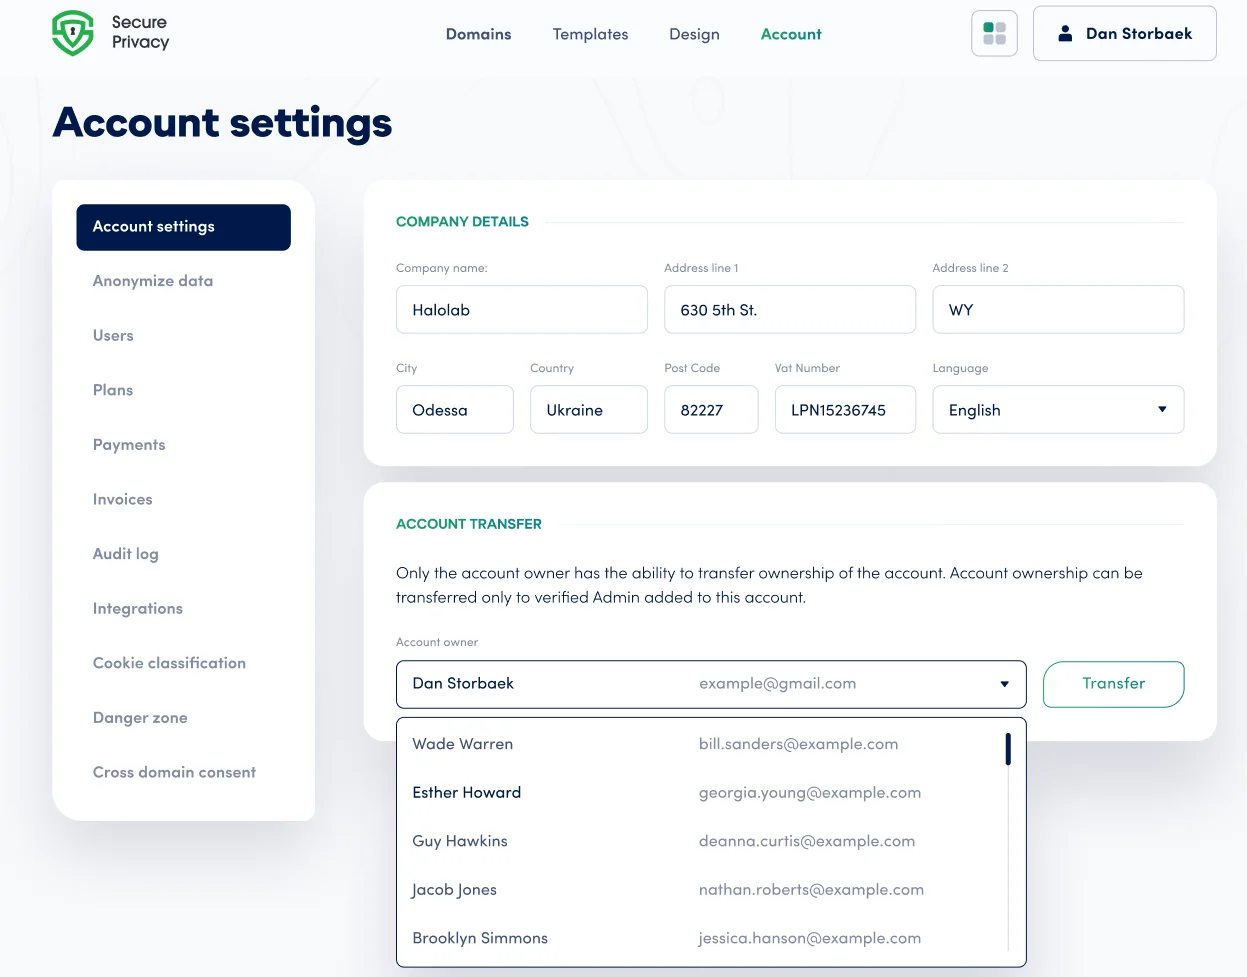The height and width of the screenshot is (977, 1247).
Task: Open the Cookie classification settings
Action: (x=169, y=662)
